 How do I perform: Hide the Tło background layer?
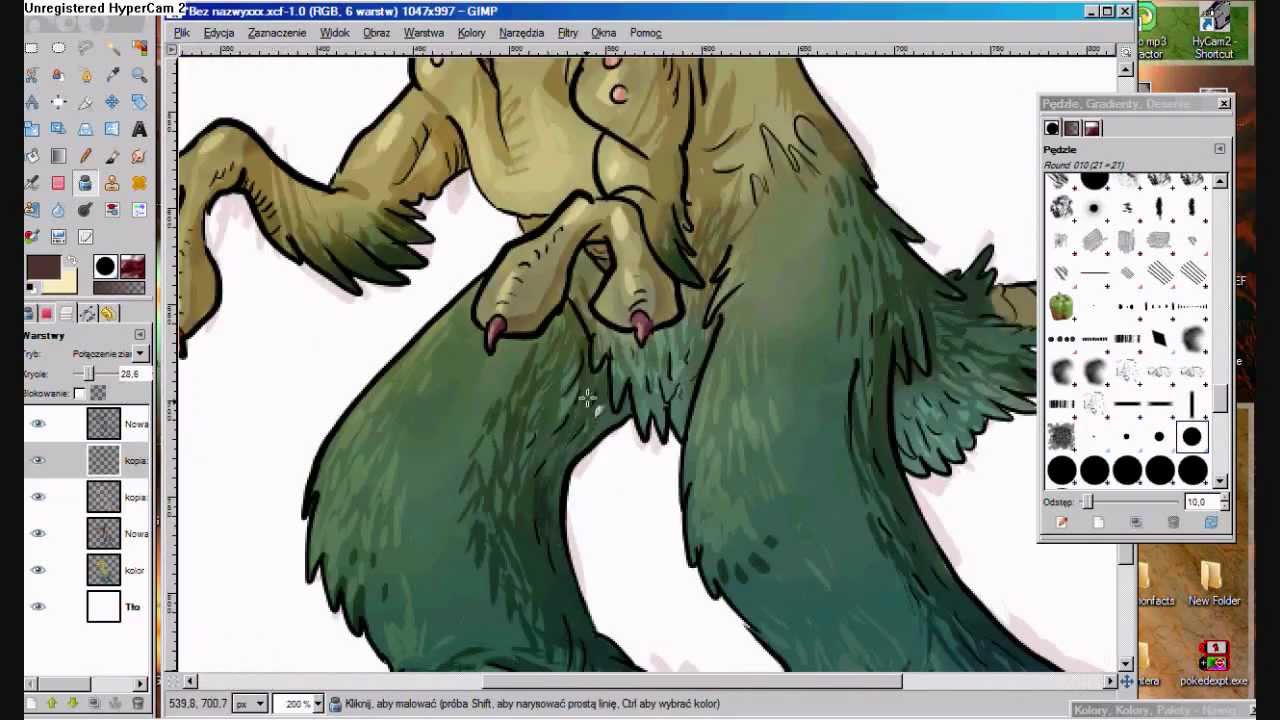38,606
